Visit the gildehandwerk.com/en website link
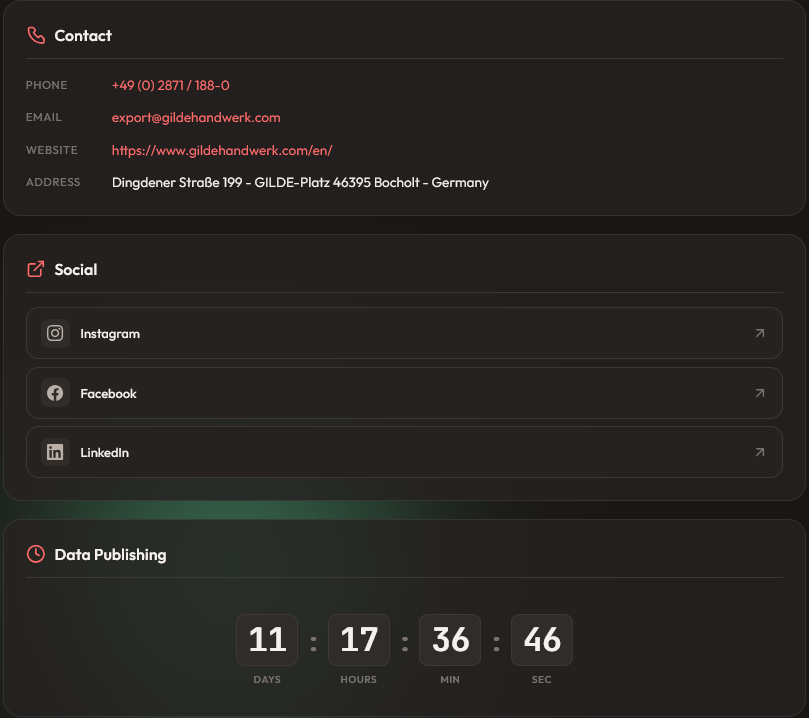This screenshot has width=809, height=718. 222,151
